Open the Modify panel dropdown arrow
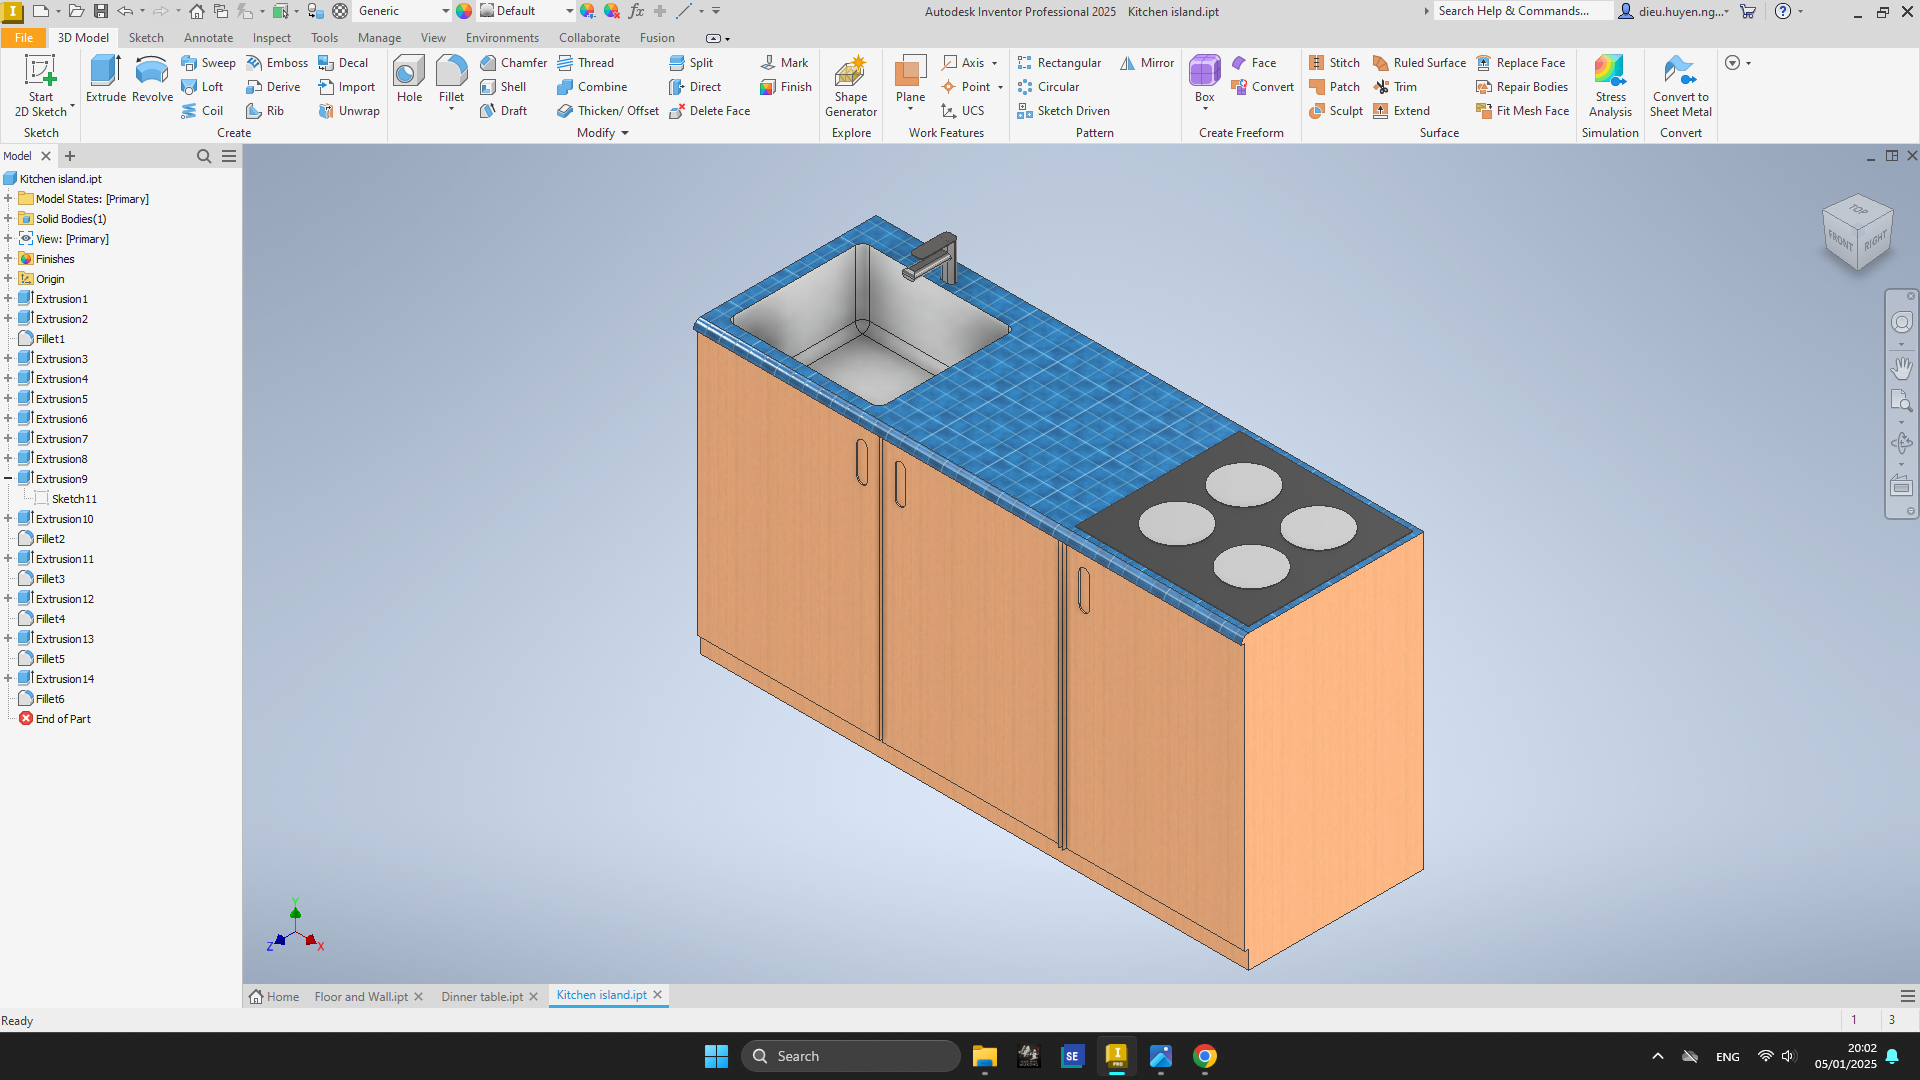The image size is (1920, 1080). (625, 133)
